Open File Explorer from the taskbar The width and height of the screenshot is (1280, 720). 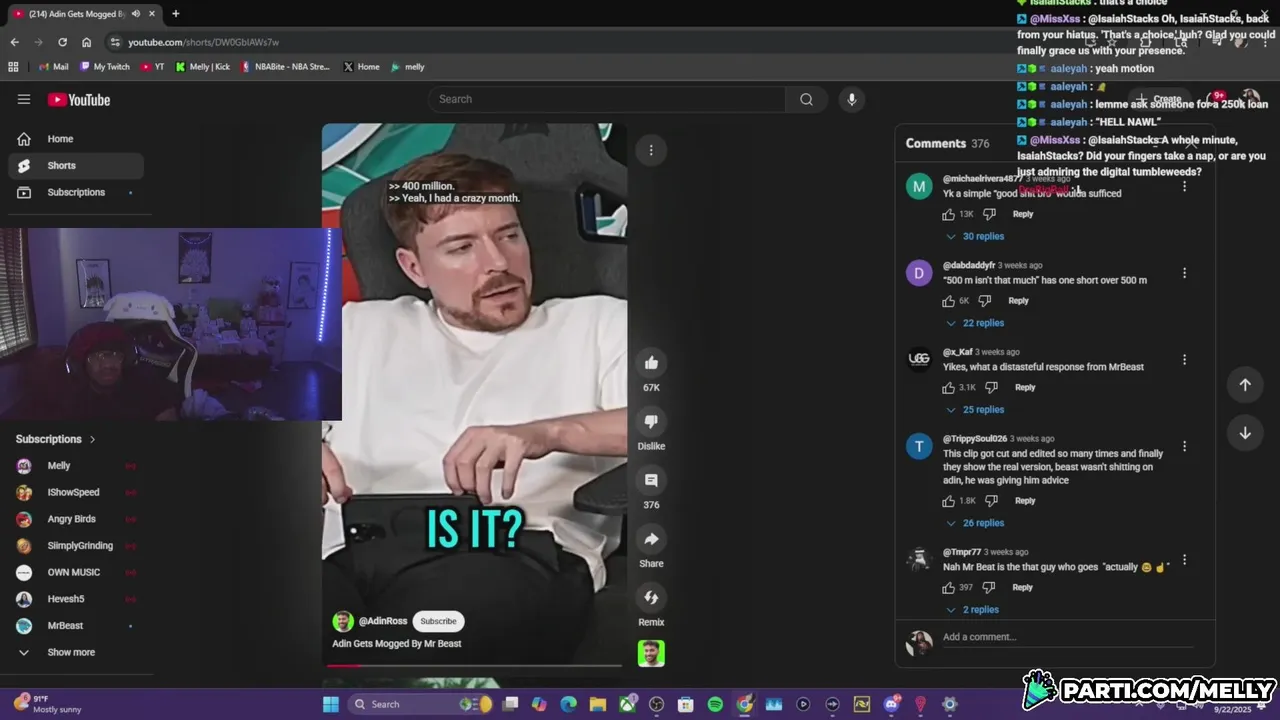pyautogui.click(x=597, y=704)
